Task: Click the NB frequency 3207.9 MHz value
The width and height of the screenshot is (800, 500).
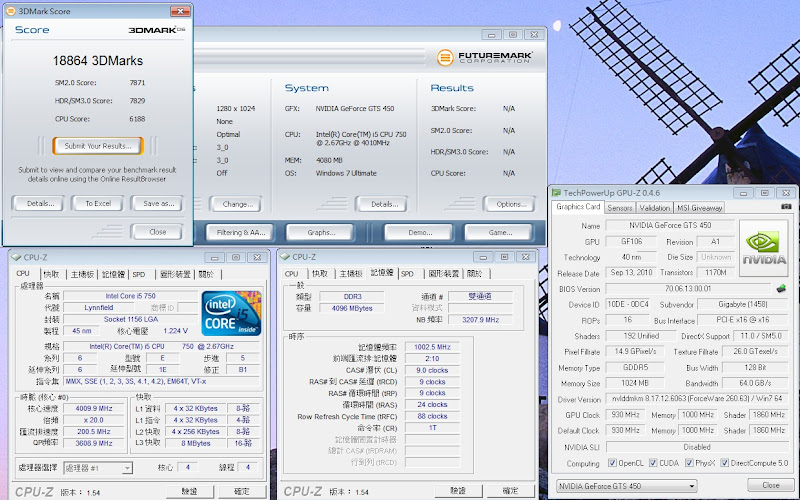Action: coord(480,319)
